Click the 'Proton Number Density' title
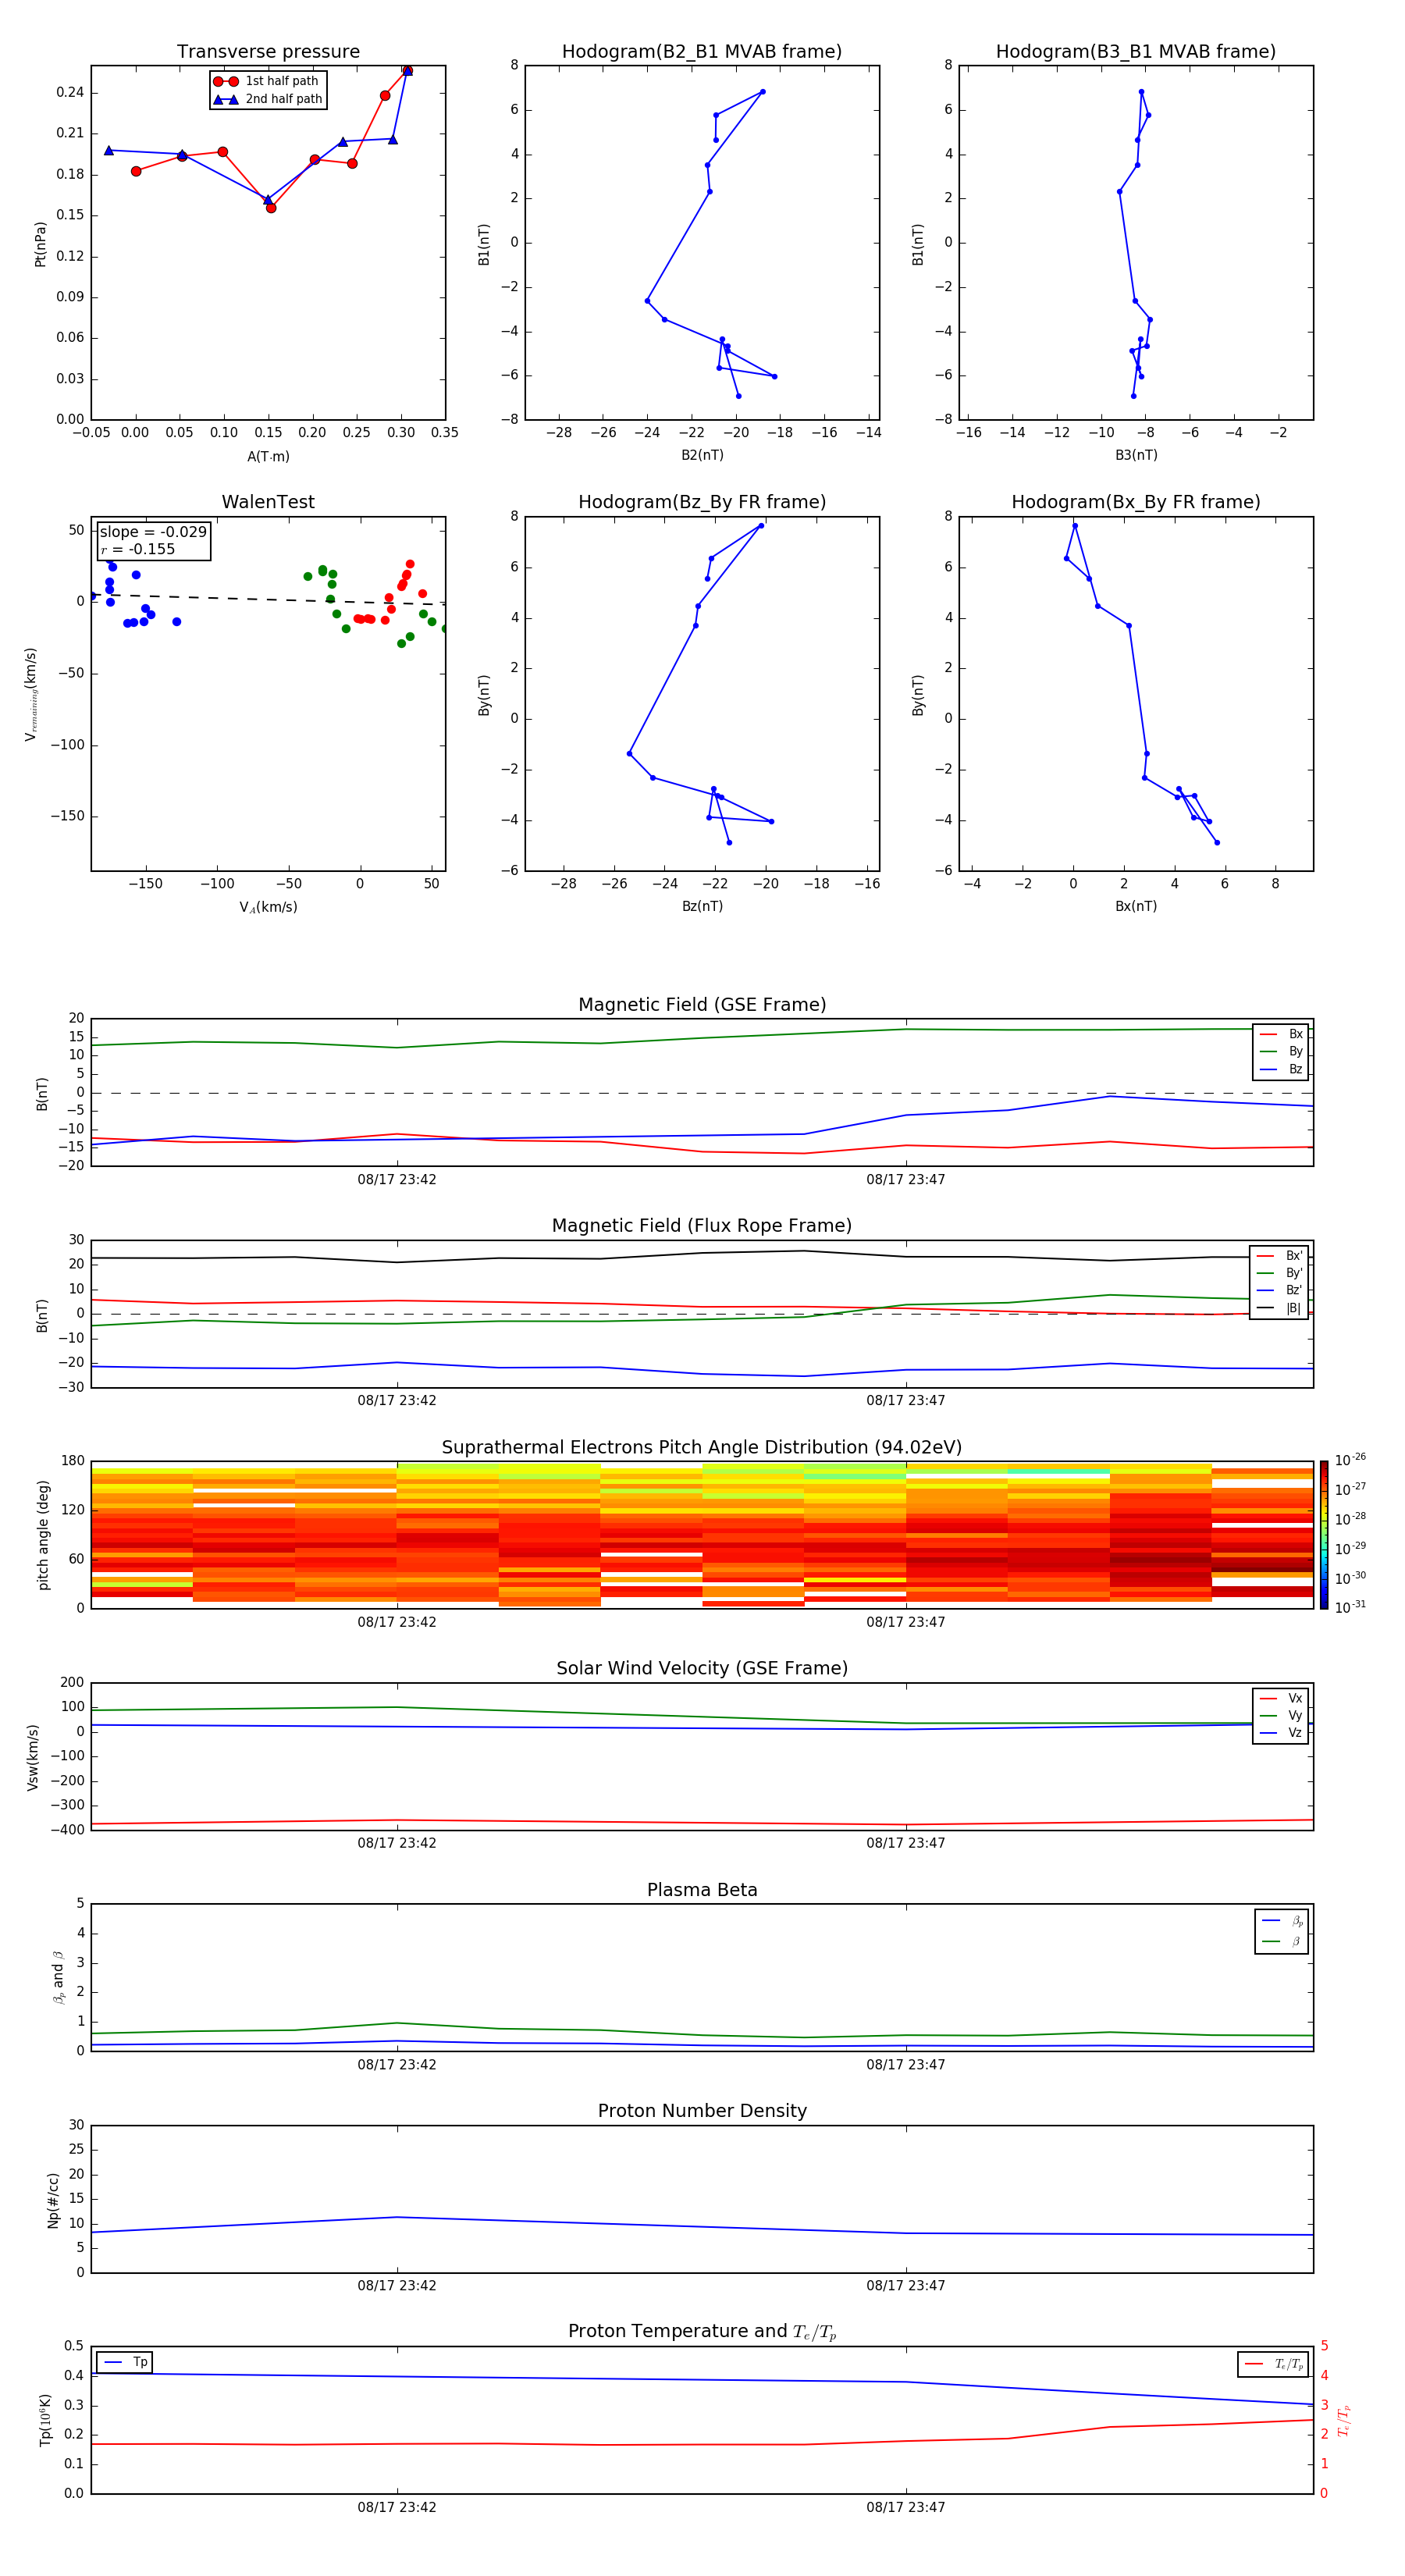The width and height of the screenshot is (1405, 2576). (702, 2111)
